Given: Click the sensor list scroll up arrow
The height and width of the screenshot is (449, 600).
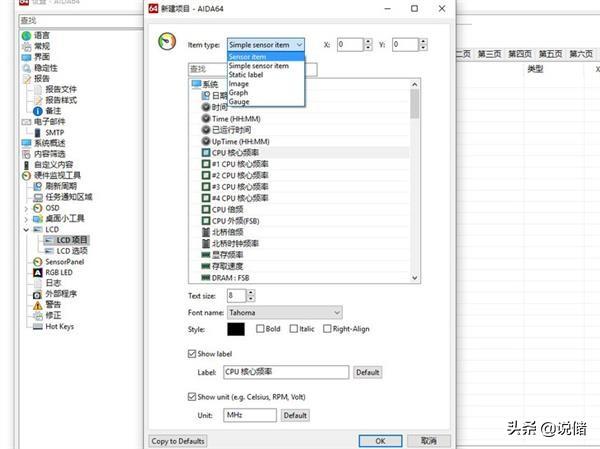Looking at the screenshot, I should [x=415, y=84].
